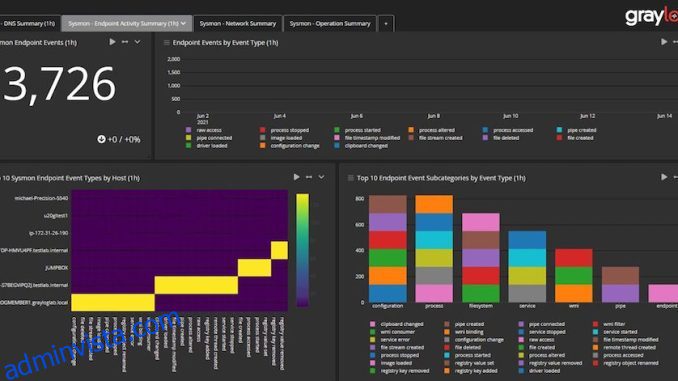Toggle process altered legend in top chart

pos(432,130)
